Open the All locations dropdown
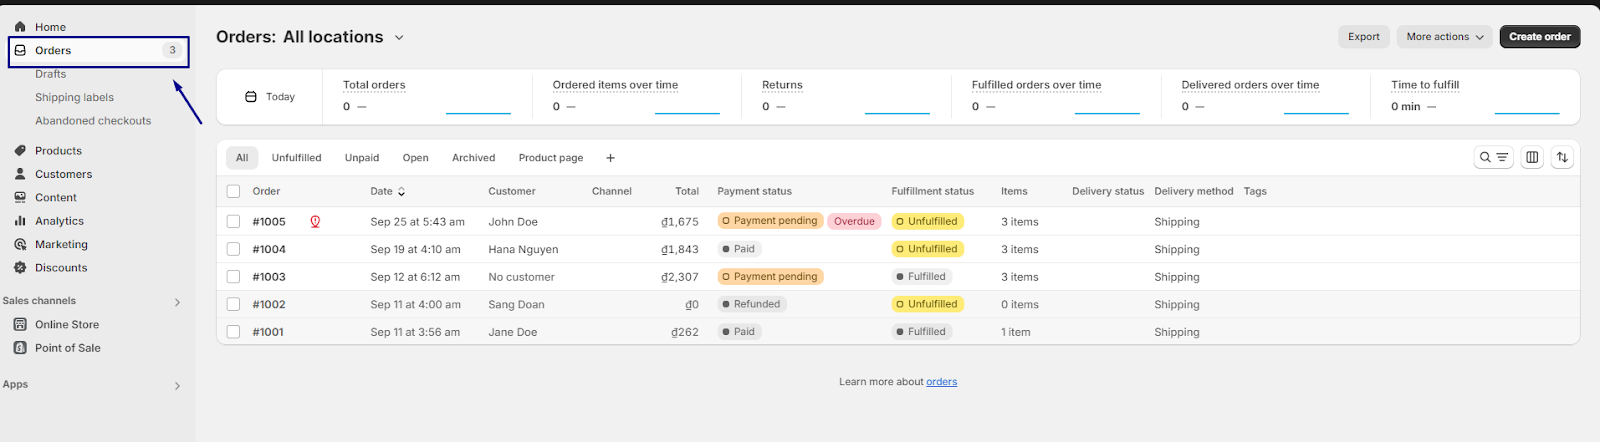This screenshot has height=442, width=1600. point(344,37)
